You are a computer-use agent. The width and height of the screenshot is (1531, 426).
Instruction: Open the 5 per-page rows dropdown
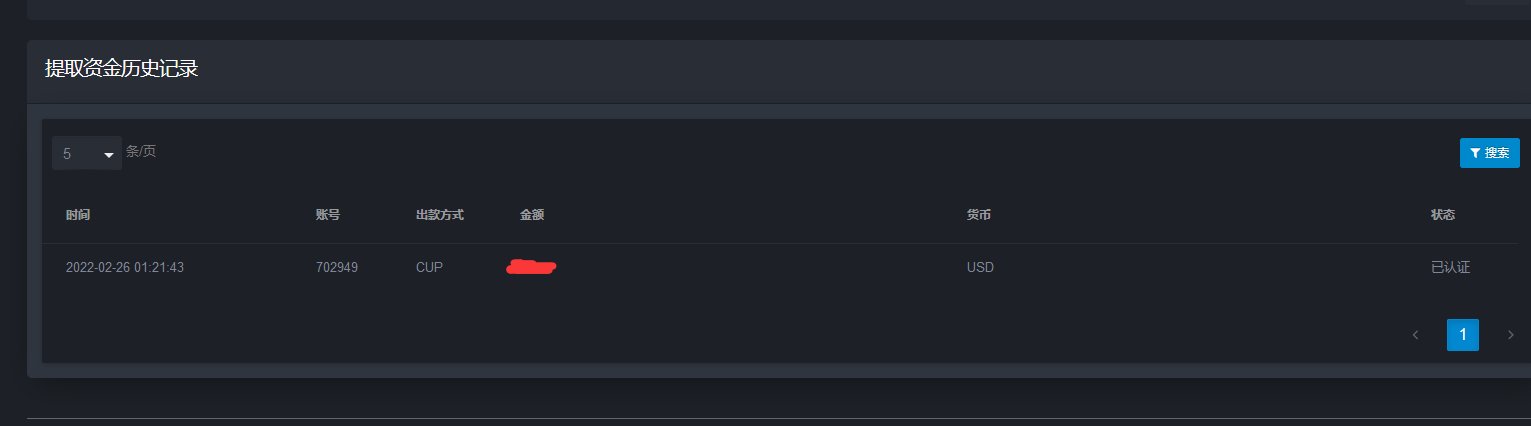pyautogui.click(x=87, y=154)
